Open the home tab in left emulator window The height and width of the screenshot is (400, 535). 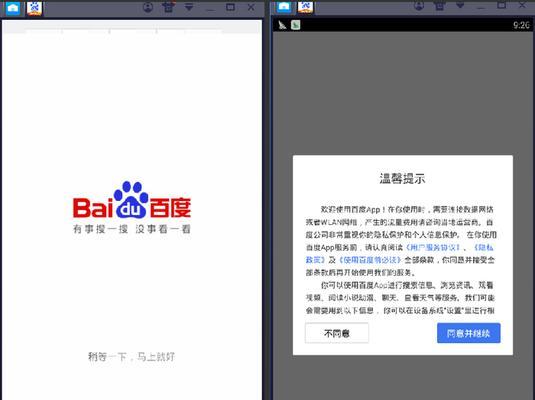(x=13, y=8)
